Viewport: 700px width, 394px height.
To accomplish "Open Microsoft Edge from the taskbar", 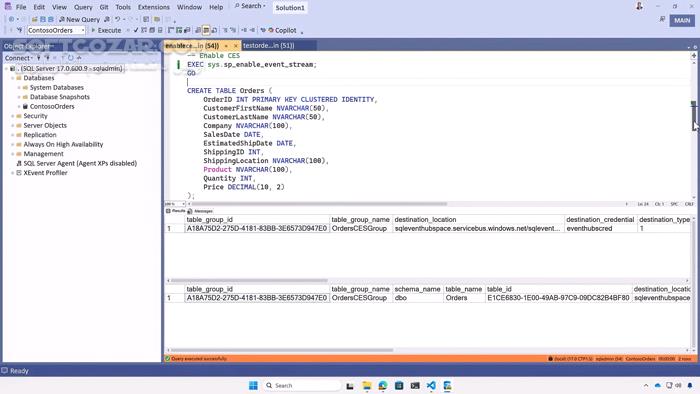I will [x=383, y=386].
